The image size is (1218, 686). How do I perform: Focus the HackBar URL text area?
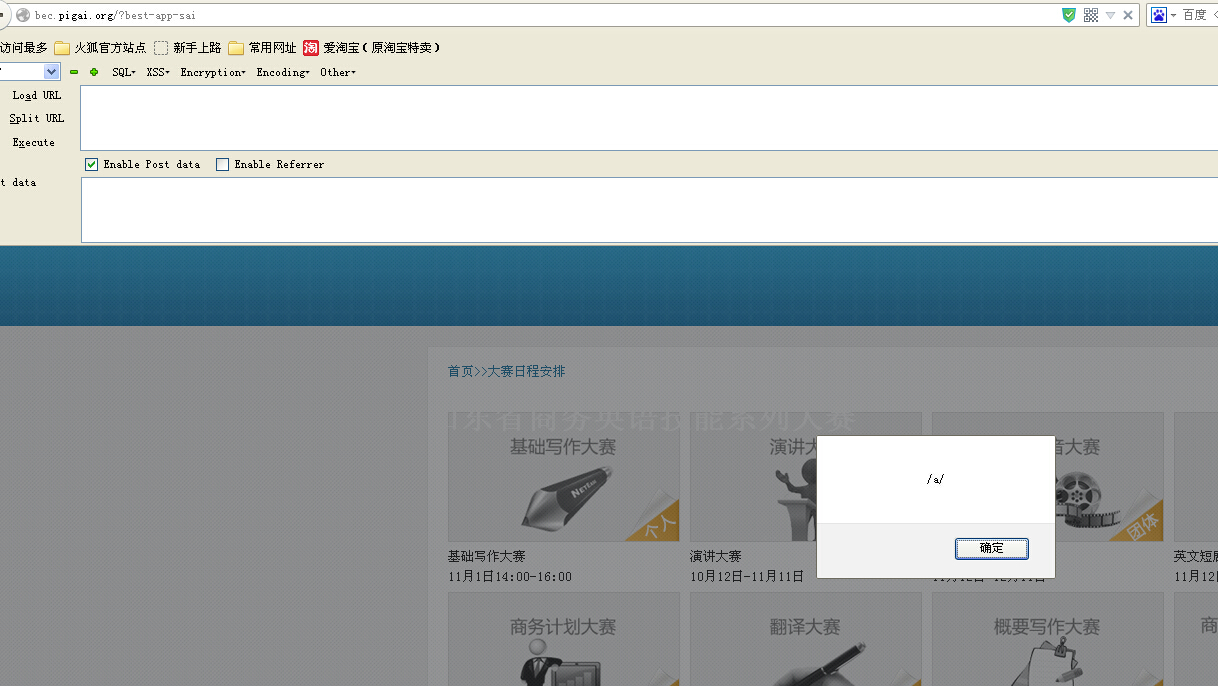(x=649, y=118)
